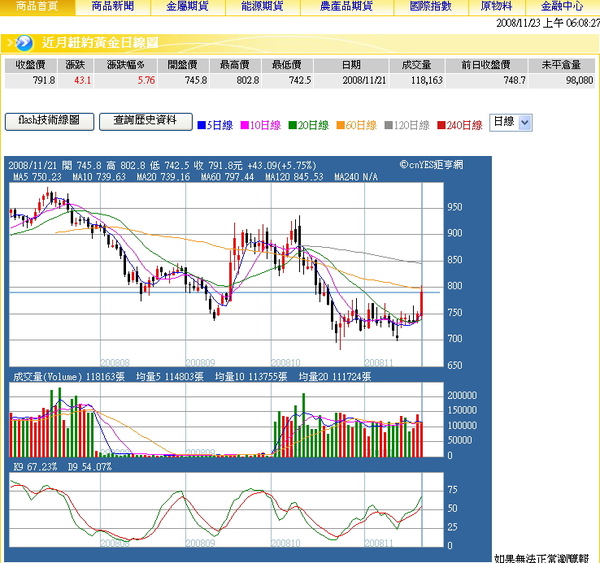600x563 pixels.
Task: Open the 商品首頁 tab
Action: [37, 7]
